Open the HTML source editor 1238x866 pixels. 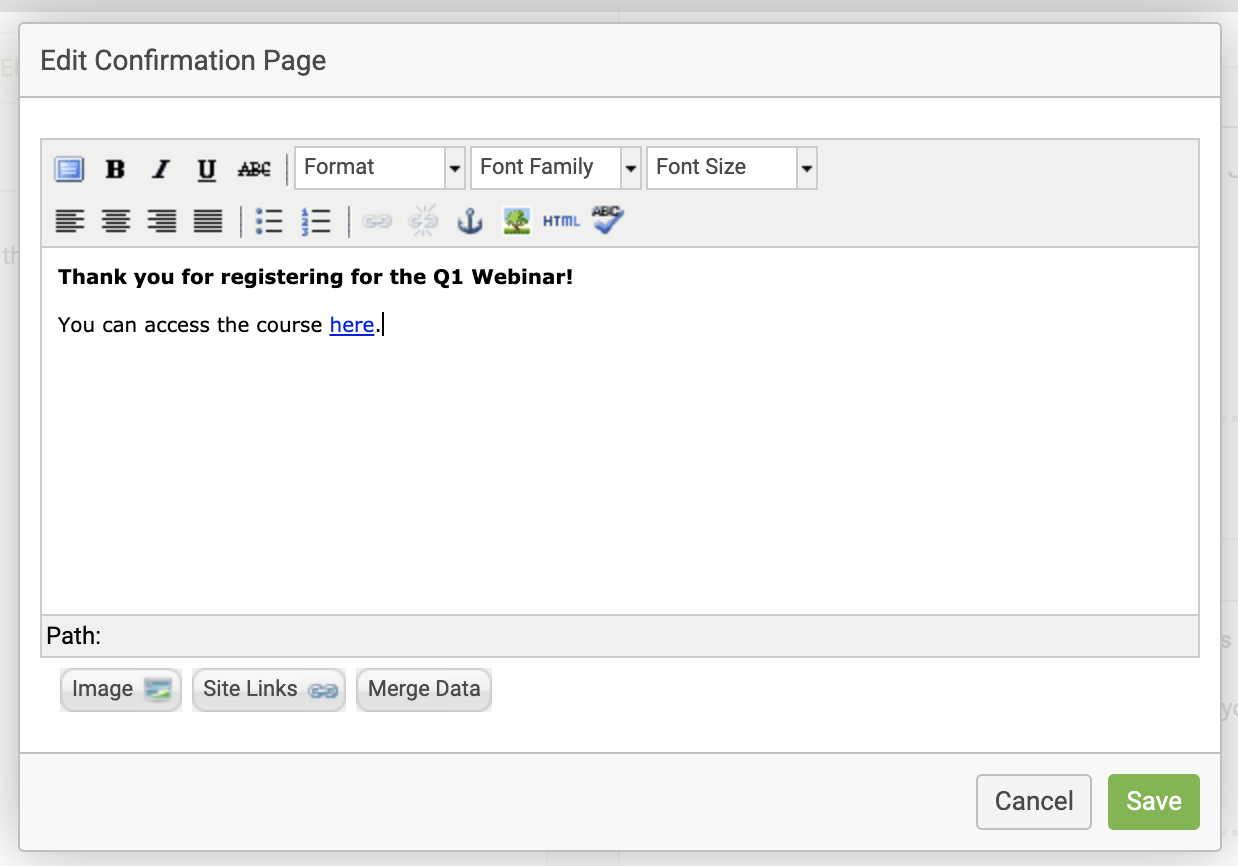pos(561,221)
